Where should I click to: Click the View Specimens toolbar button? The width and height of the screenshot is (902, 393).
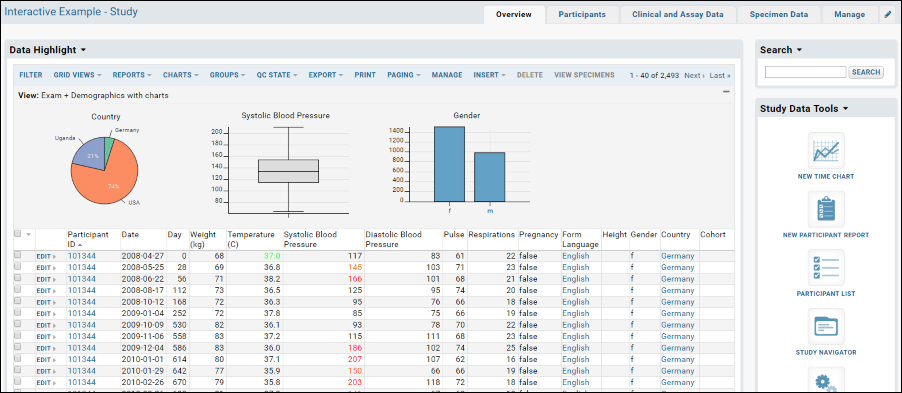point(584,75)
